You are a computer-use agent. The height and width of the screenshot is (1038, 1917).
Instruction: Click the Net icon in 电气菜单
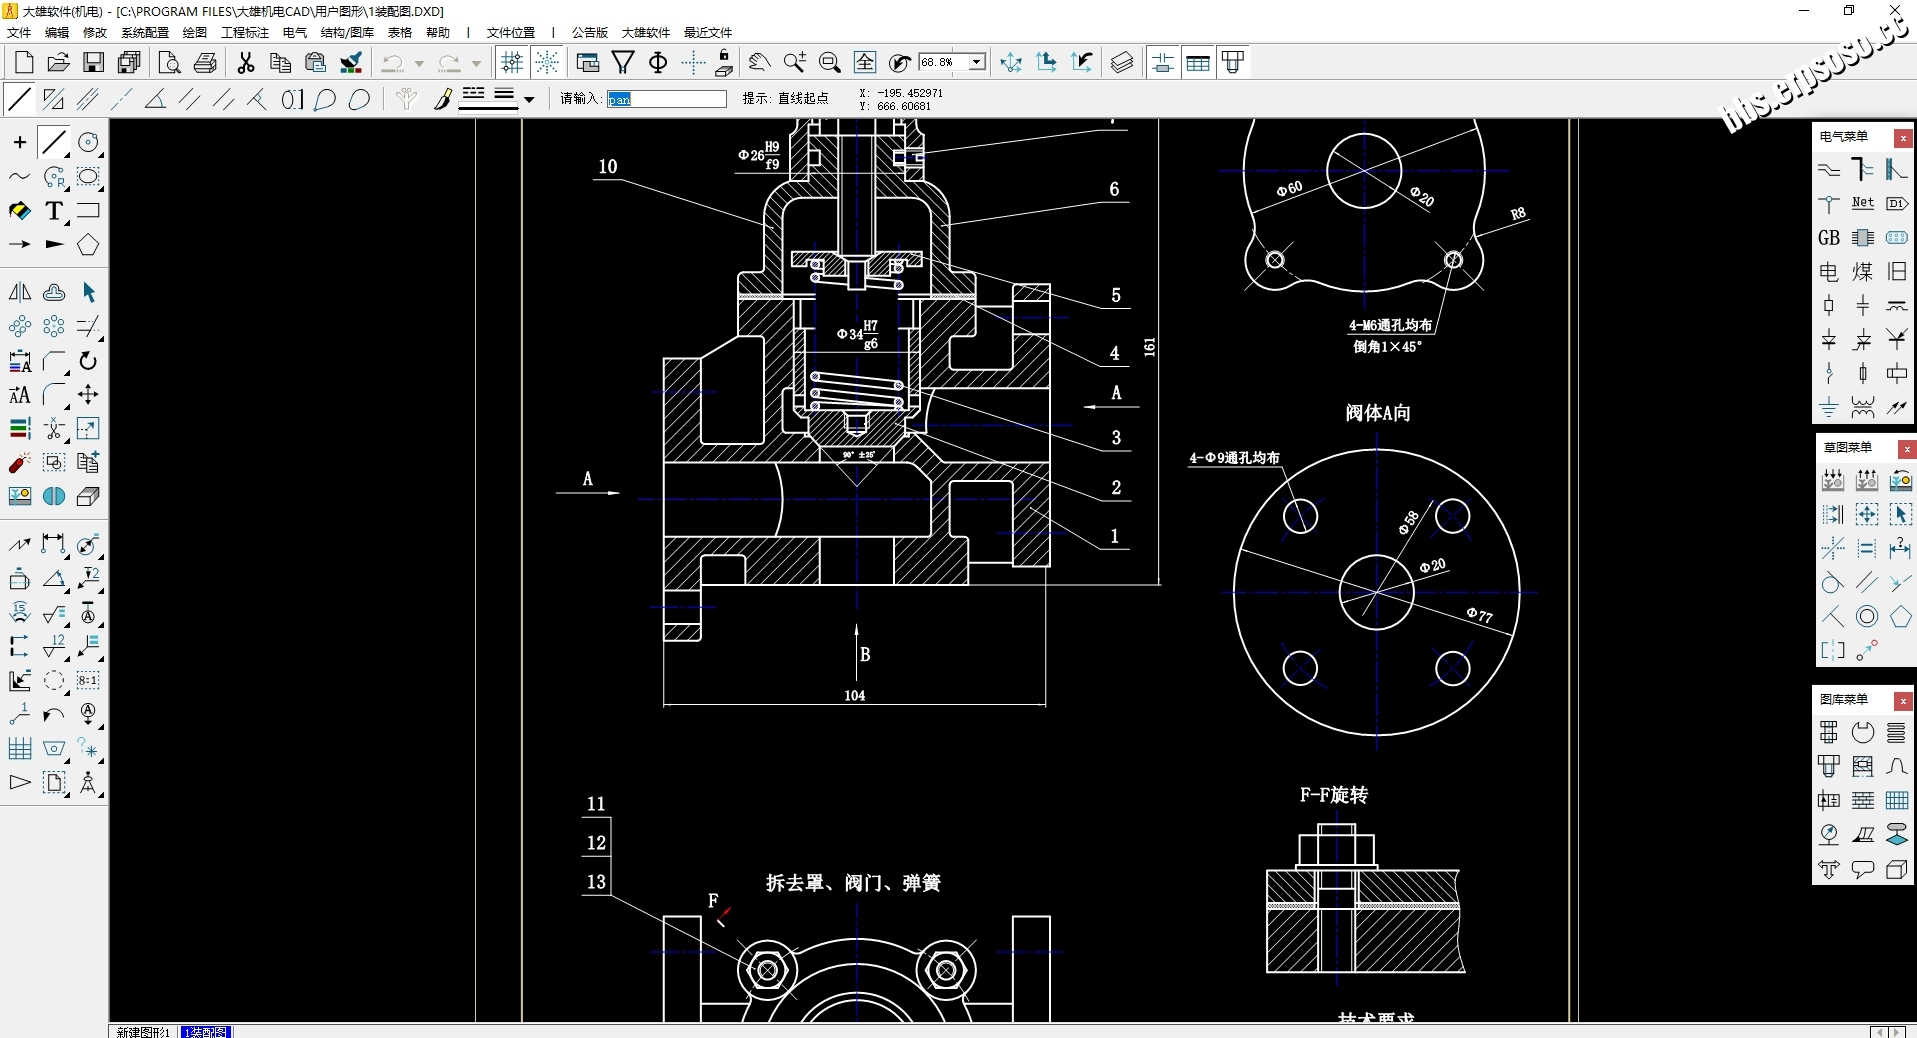click(x=1863, y=203)
